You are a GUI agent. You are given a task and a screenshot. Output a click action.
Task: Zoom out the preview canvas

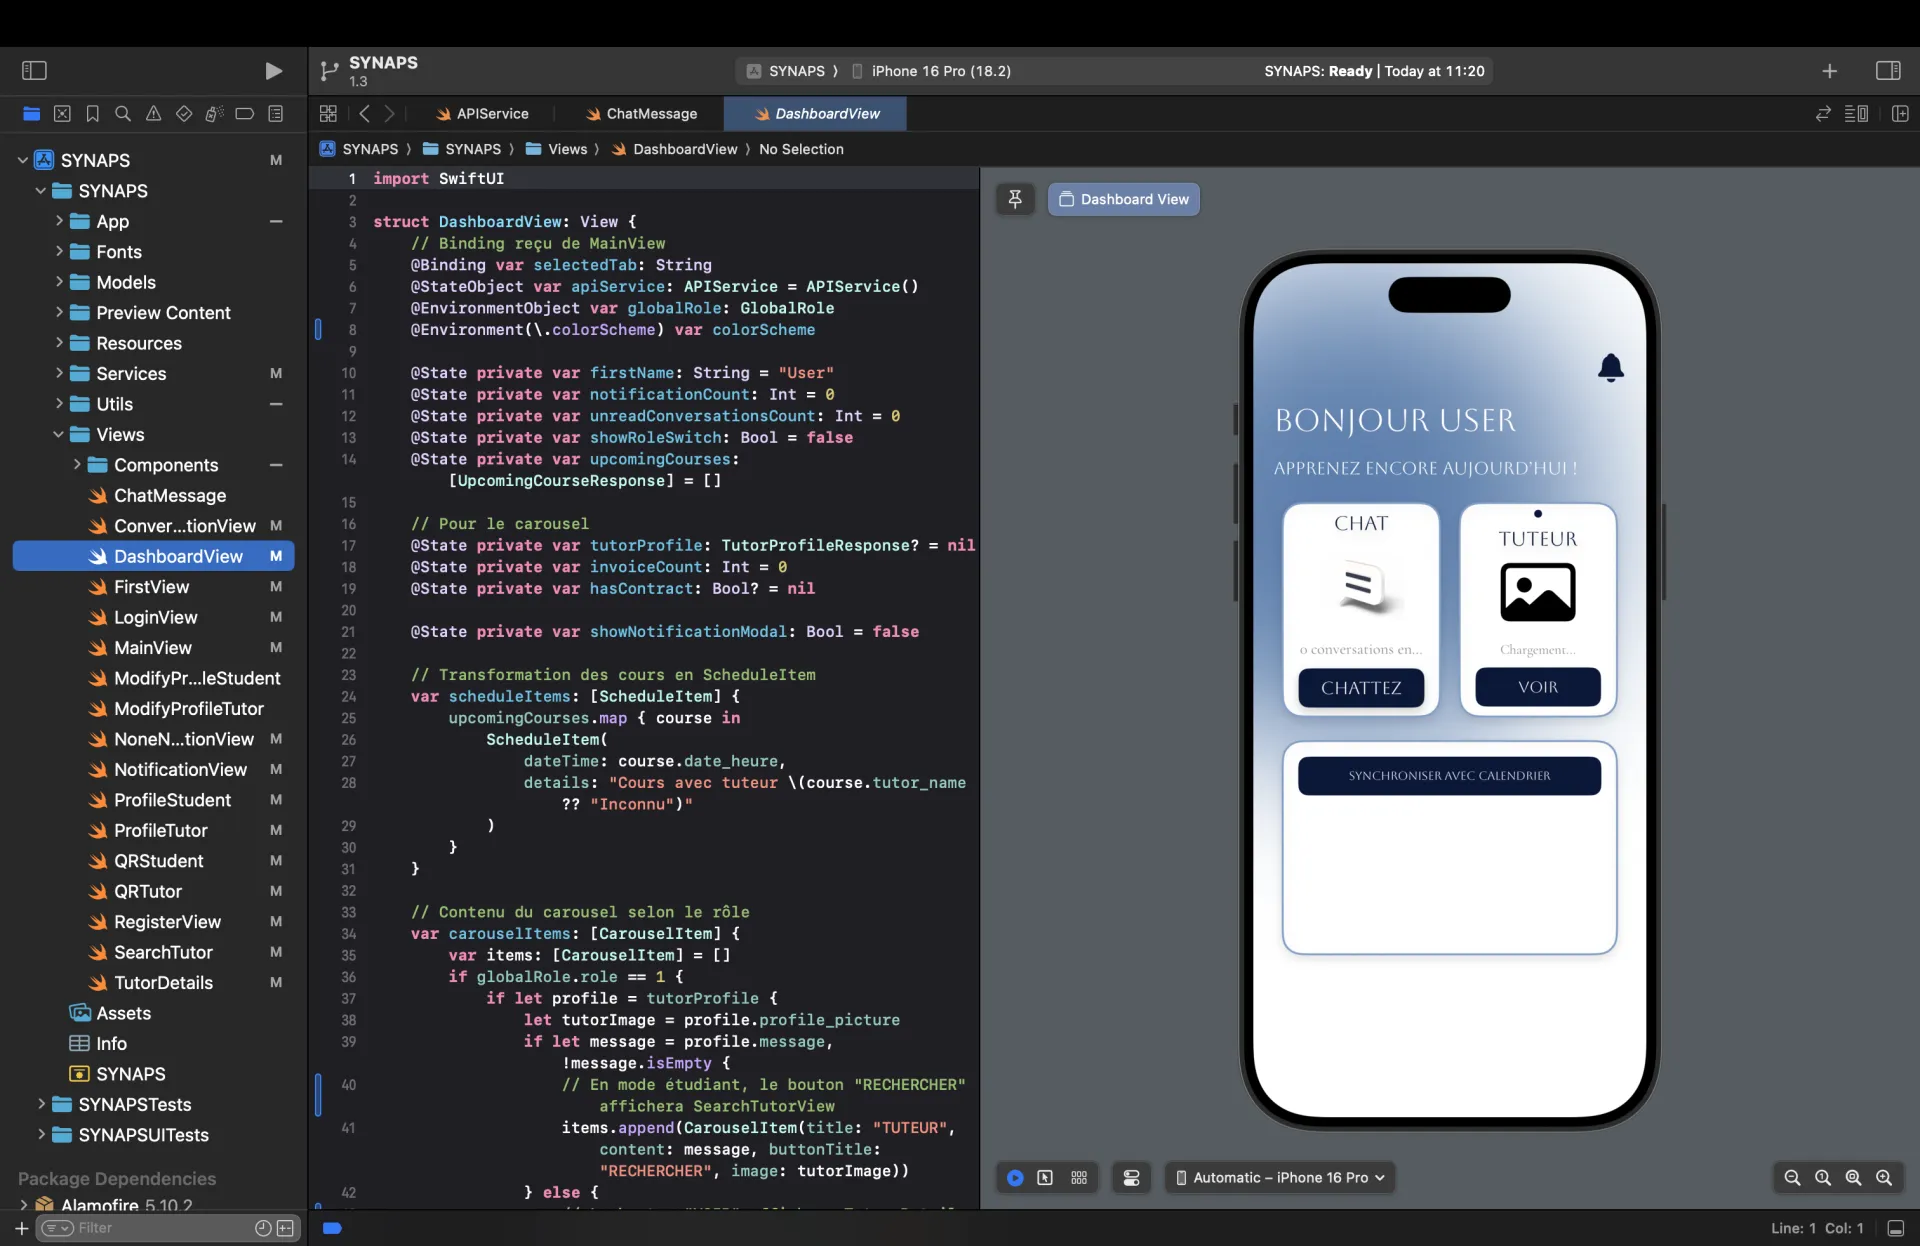(x=1792, y=1178)
